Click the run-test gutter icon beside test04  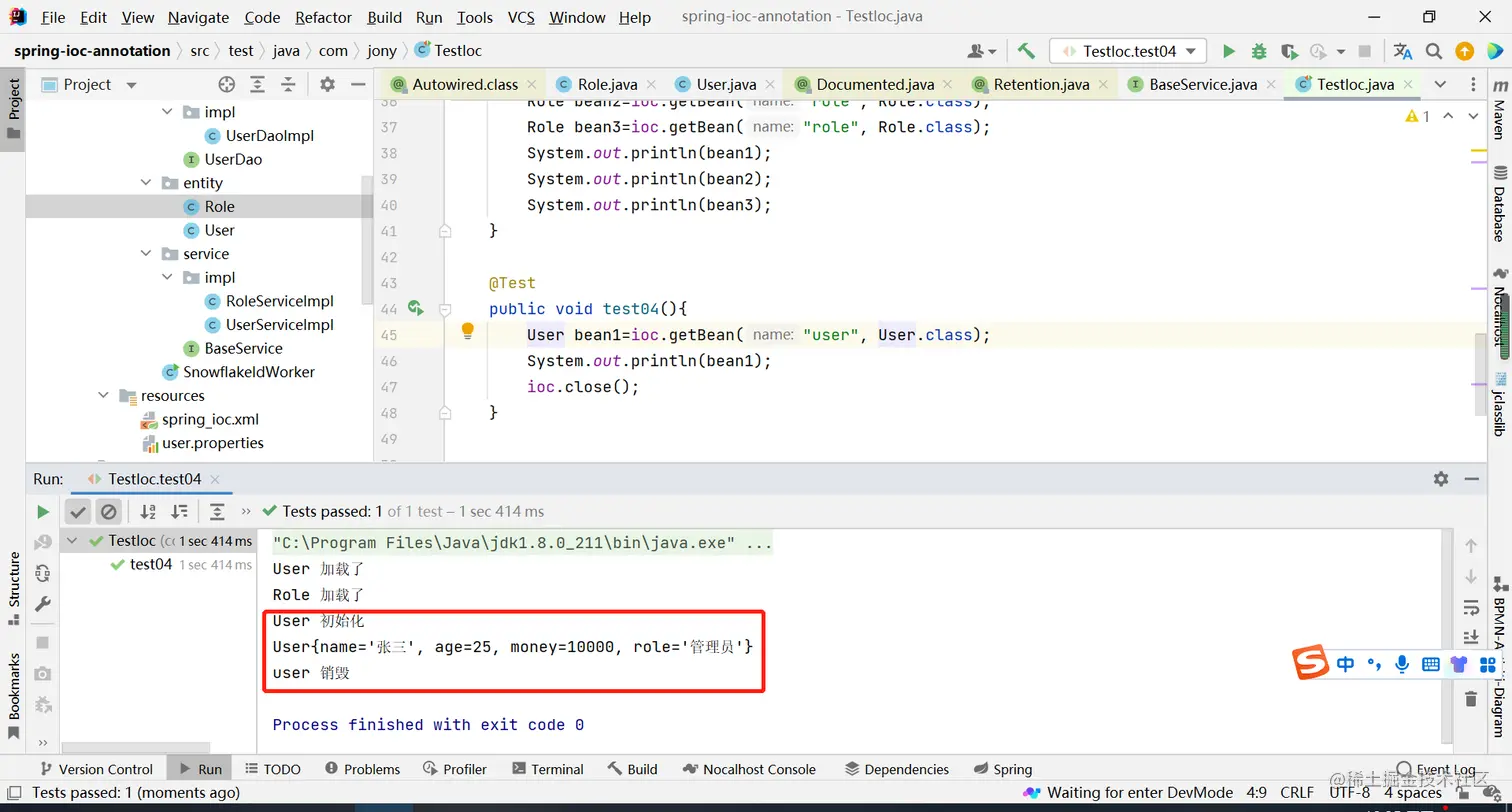pyautogui.click(x=416, y=308)
